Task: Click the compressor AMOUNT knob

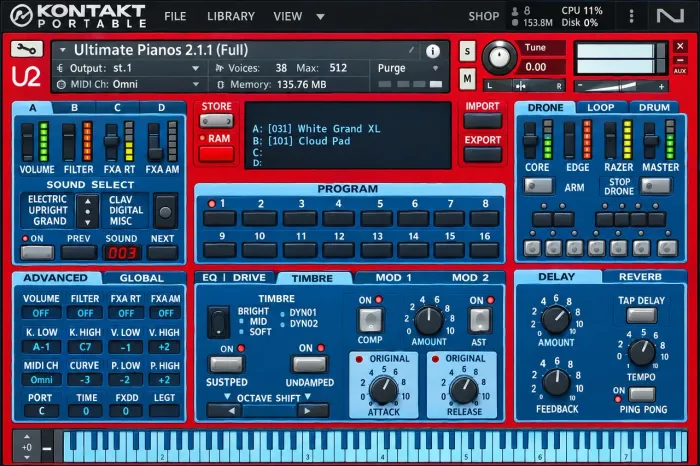Action: (x=429, y=320)
